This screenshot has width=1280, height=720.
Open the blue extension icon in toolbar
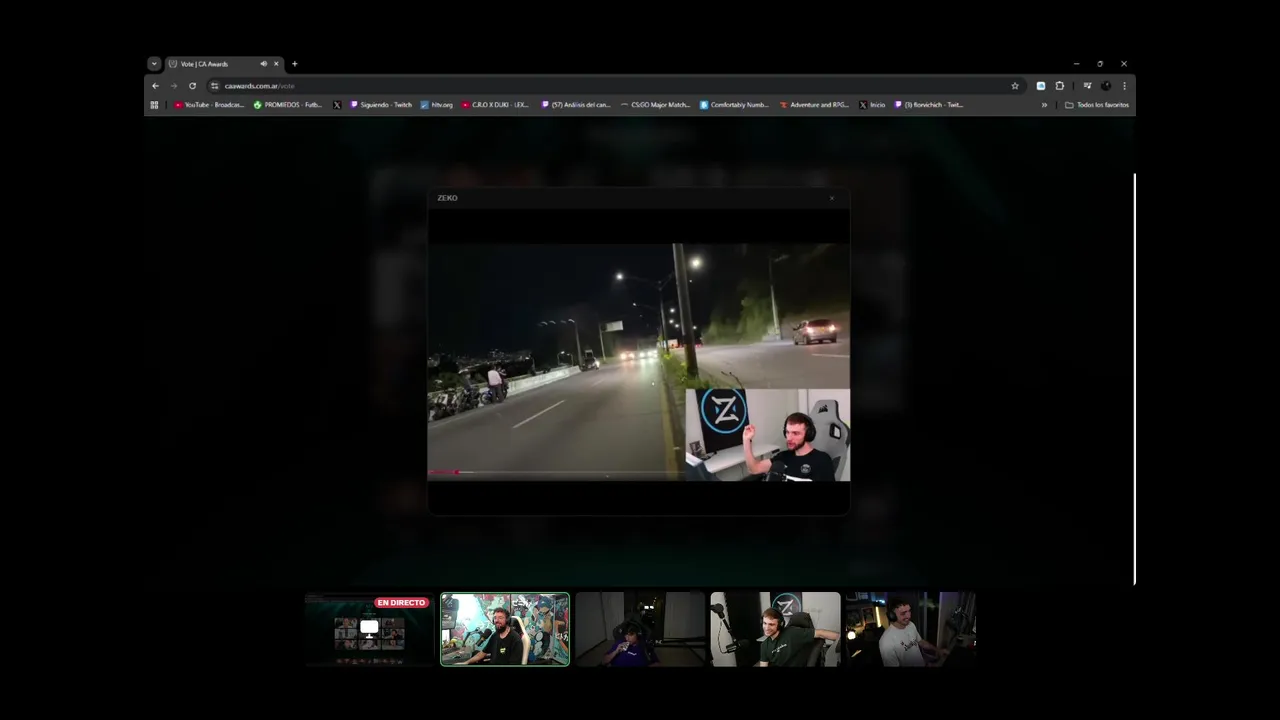[1041, 86]
